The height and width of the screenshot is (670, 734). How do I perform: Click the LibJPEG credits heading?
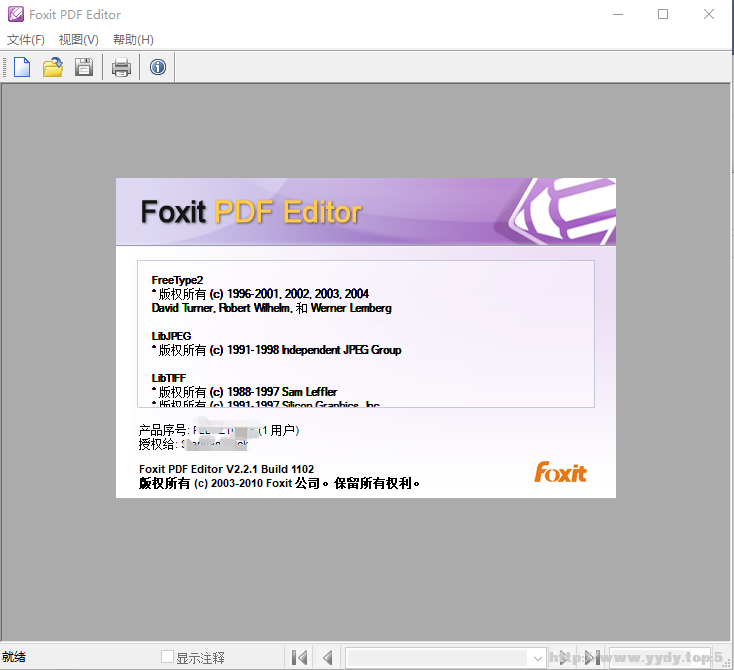coord(171,336)
